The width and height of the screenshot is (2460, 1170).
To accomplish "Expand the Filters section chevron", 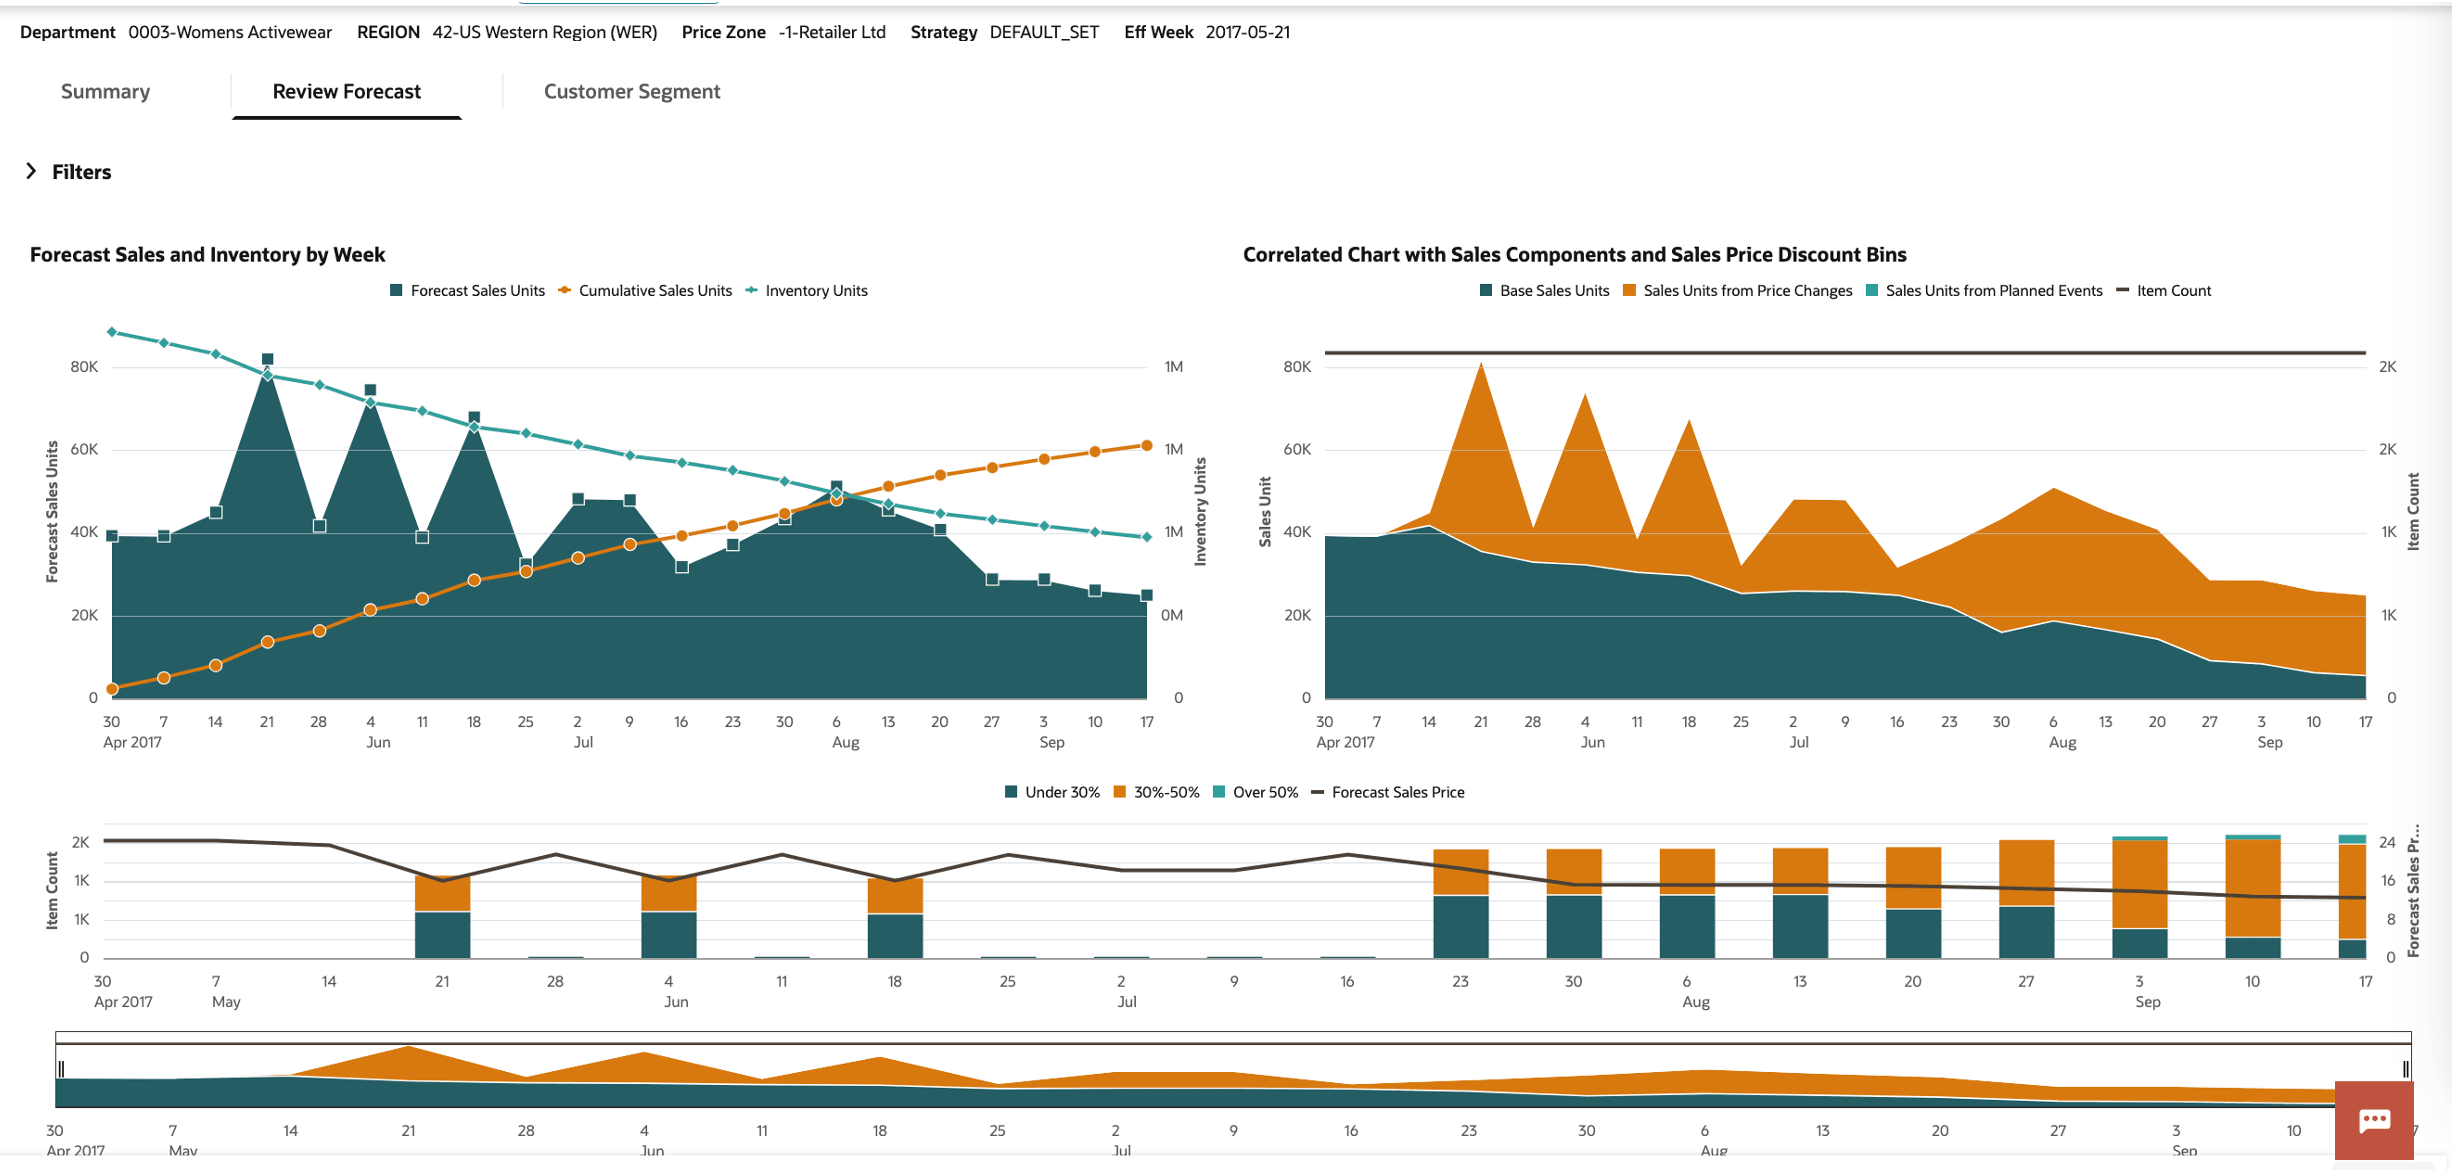I will 31,171.
